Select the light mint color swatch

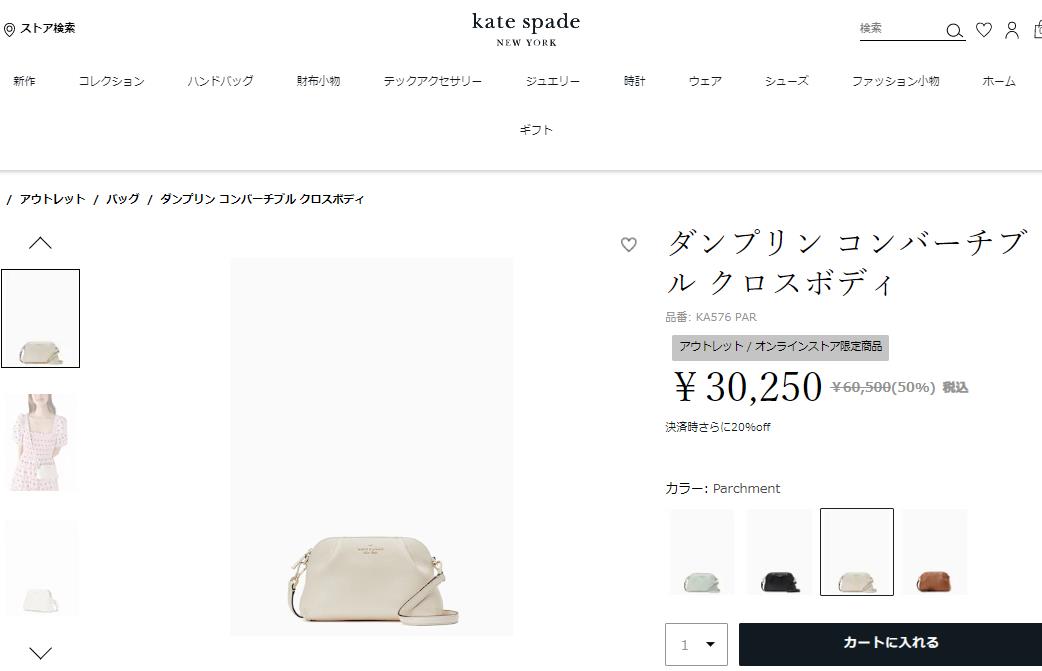(701, 552)
